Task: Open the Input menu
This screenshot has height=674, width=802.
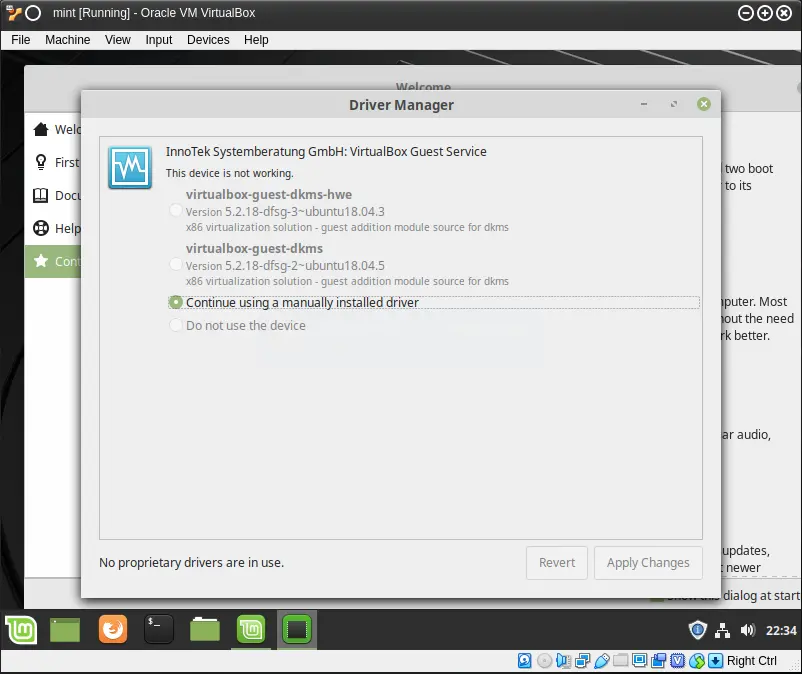Action: click(x=159, y=40)
